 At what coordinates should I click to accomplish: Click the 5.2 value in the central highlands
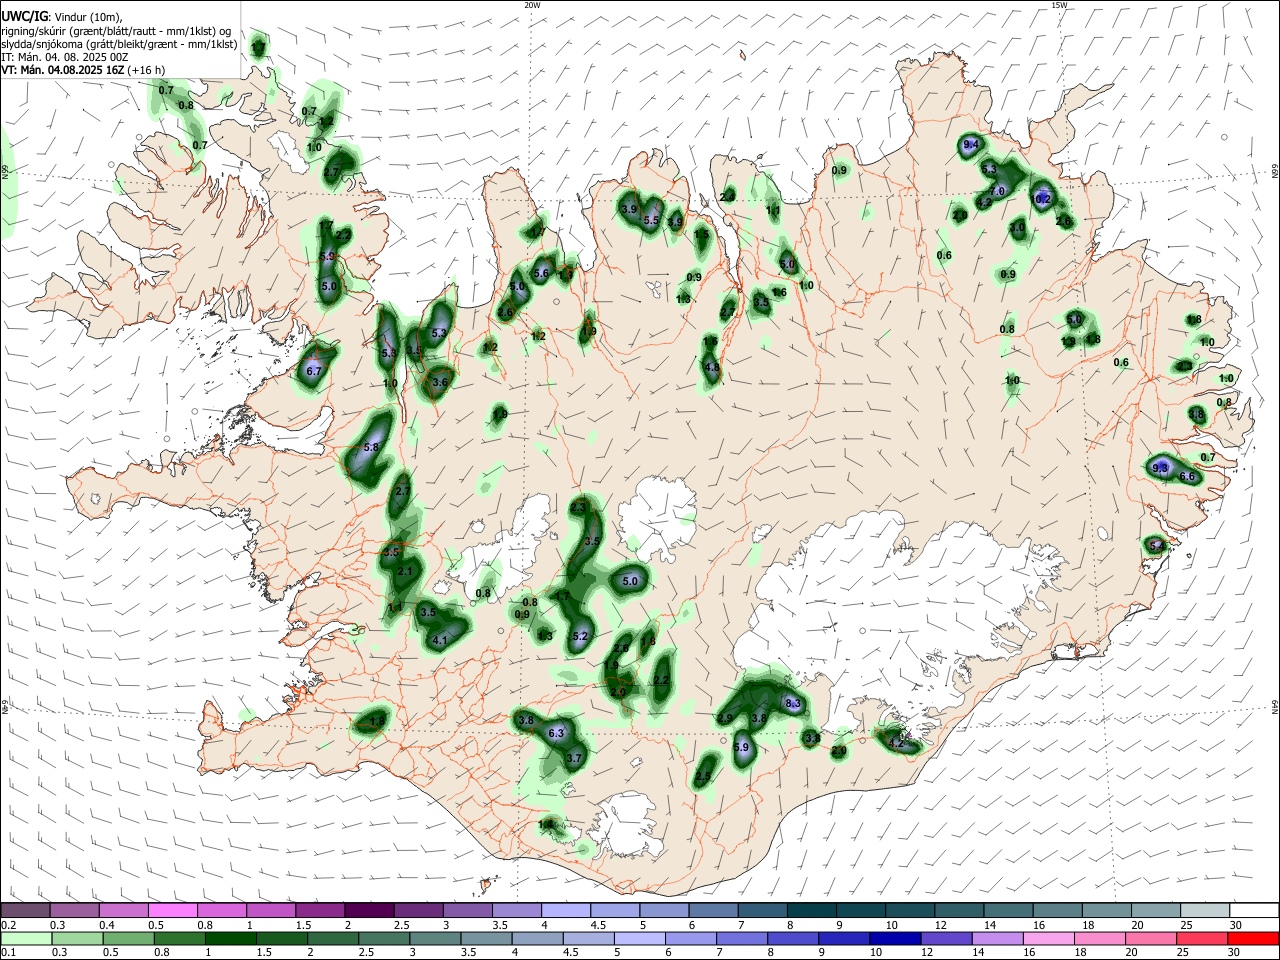point(581,636)
